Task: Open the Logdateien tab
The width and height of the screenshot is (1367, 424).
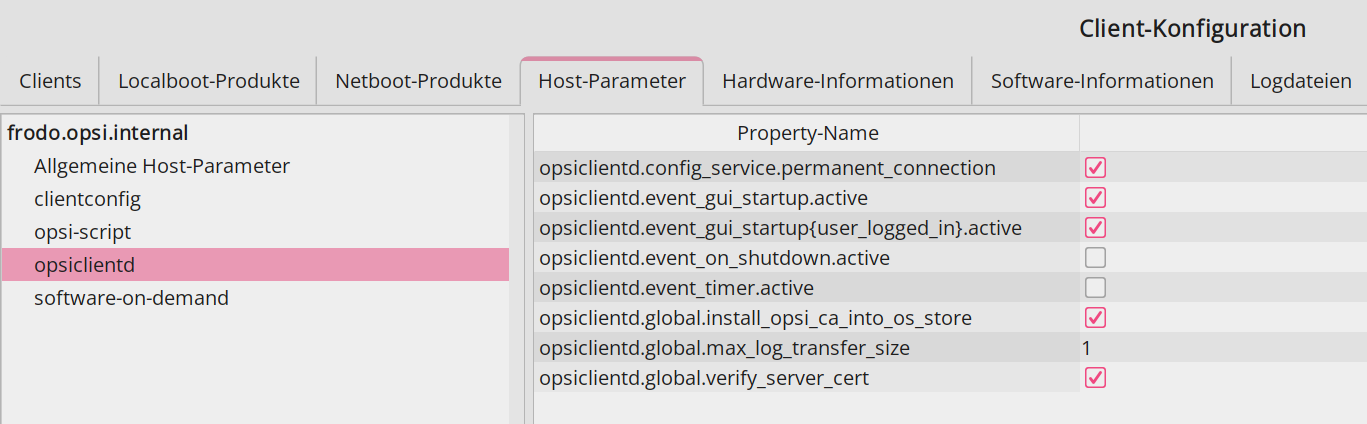Action: coord(1300,81)
